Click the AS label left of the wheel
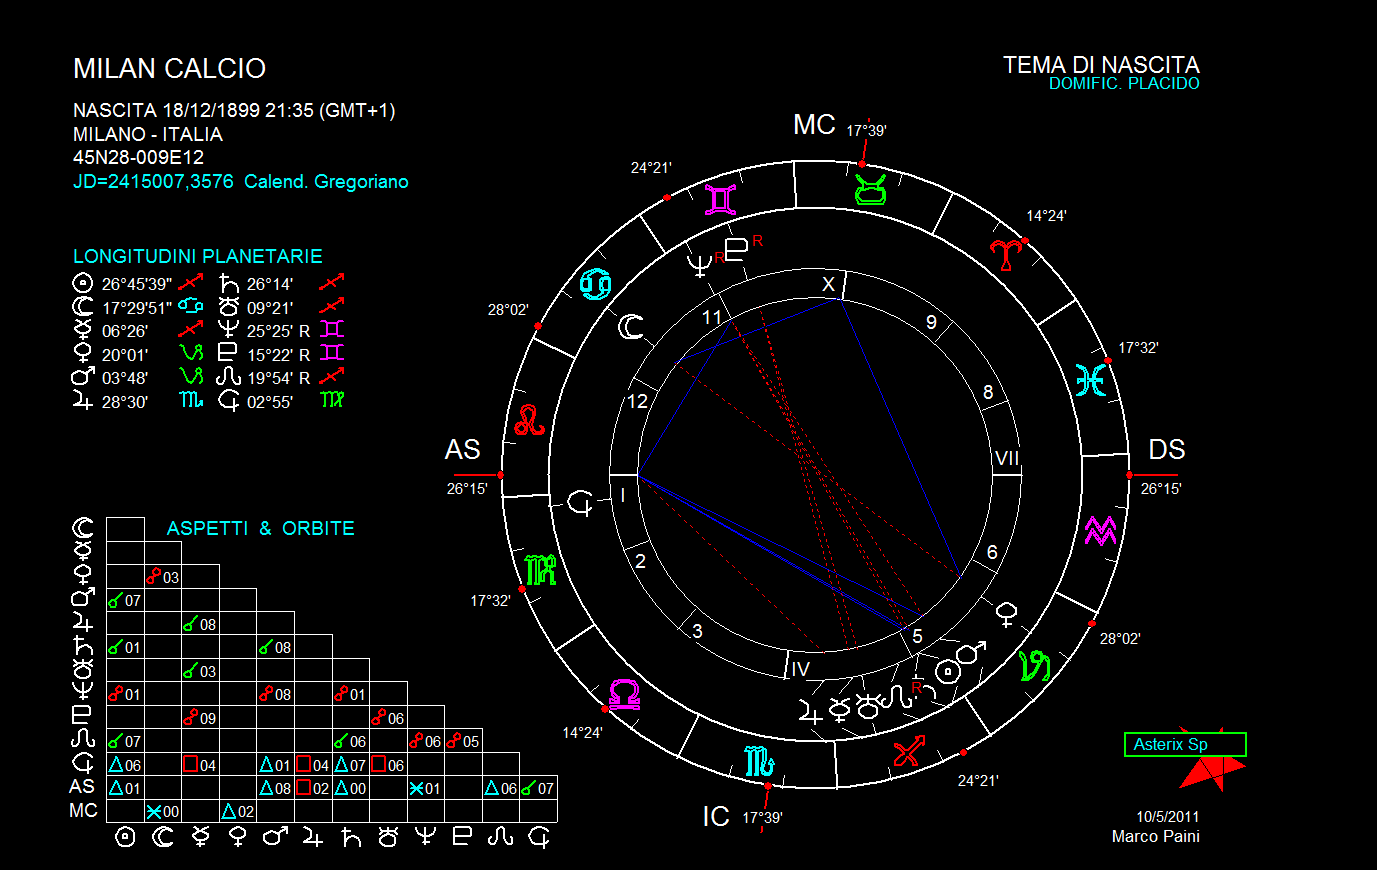Screen dimensions: 1377x870 (x=462, y=449)
